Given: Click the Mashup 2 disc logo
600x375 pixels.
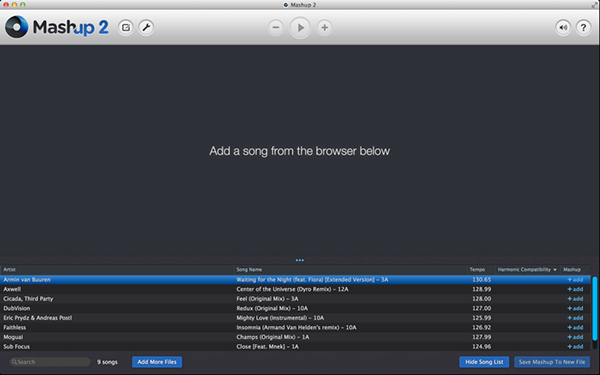Looking at the screenshot, I should [x=16, y=27].
